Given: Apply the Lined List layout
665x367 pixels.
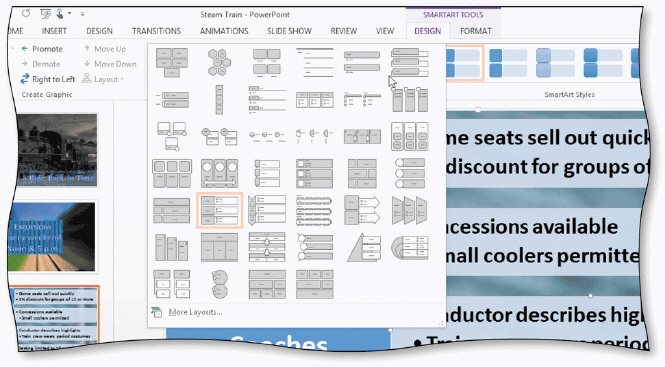Looking at the screenshot, I should [x=314, y=62].
